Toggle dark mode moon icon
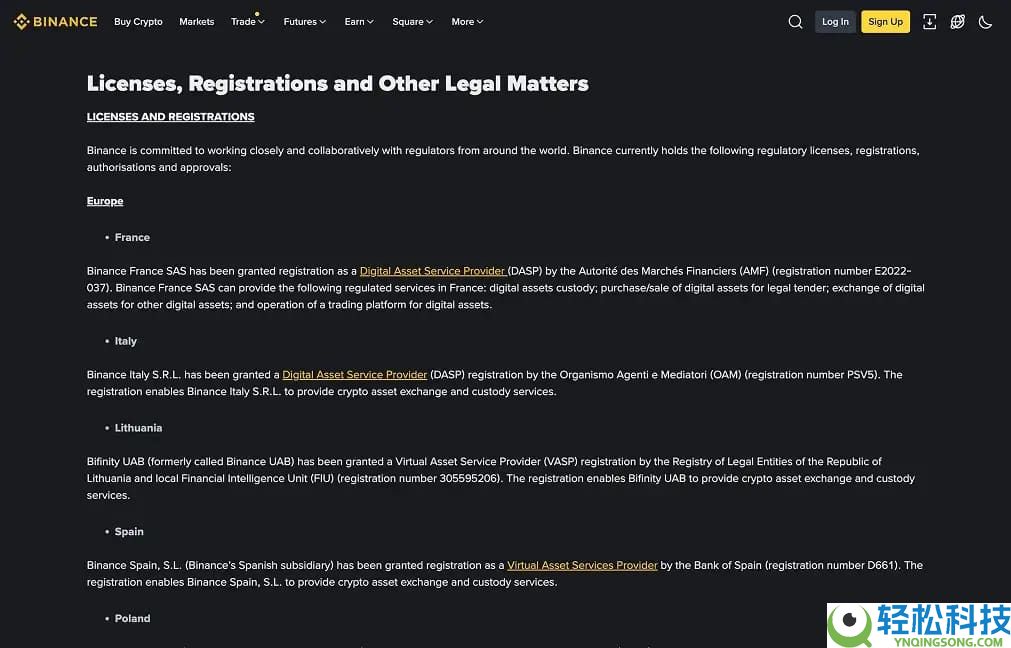This screenshot has width=1011, height=648. [x=985, y=22]
